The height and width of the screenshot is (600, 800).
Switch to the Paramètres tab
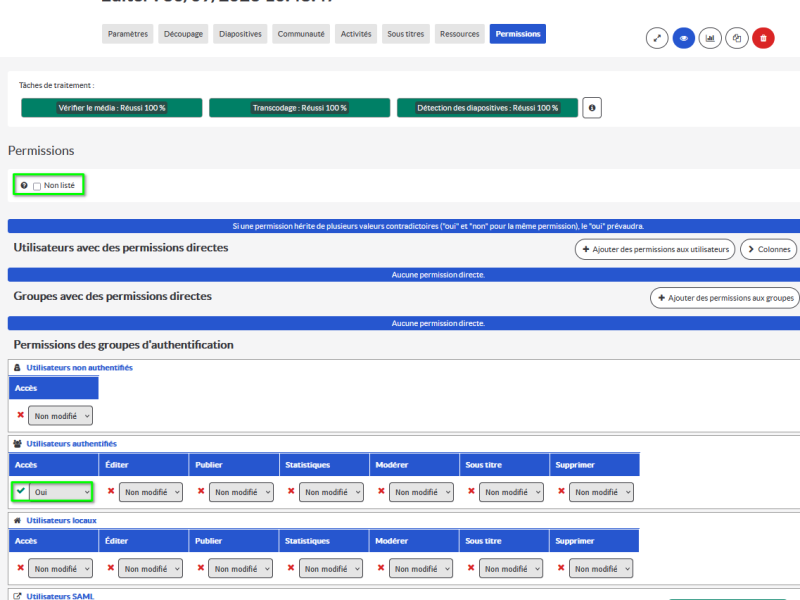[x=128, y=34]
